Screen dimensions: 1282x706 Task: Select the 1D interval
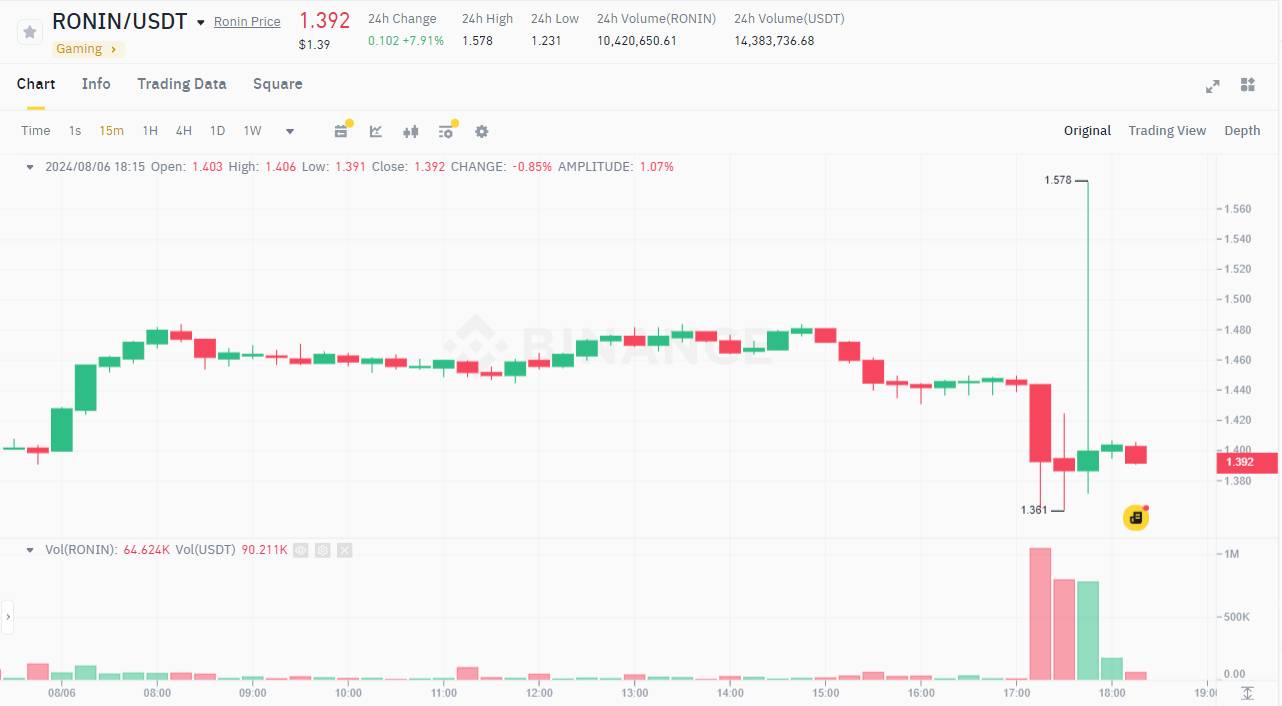click(x=217, y=130)
